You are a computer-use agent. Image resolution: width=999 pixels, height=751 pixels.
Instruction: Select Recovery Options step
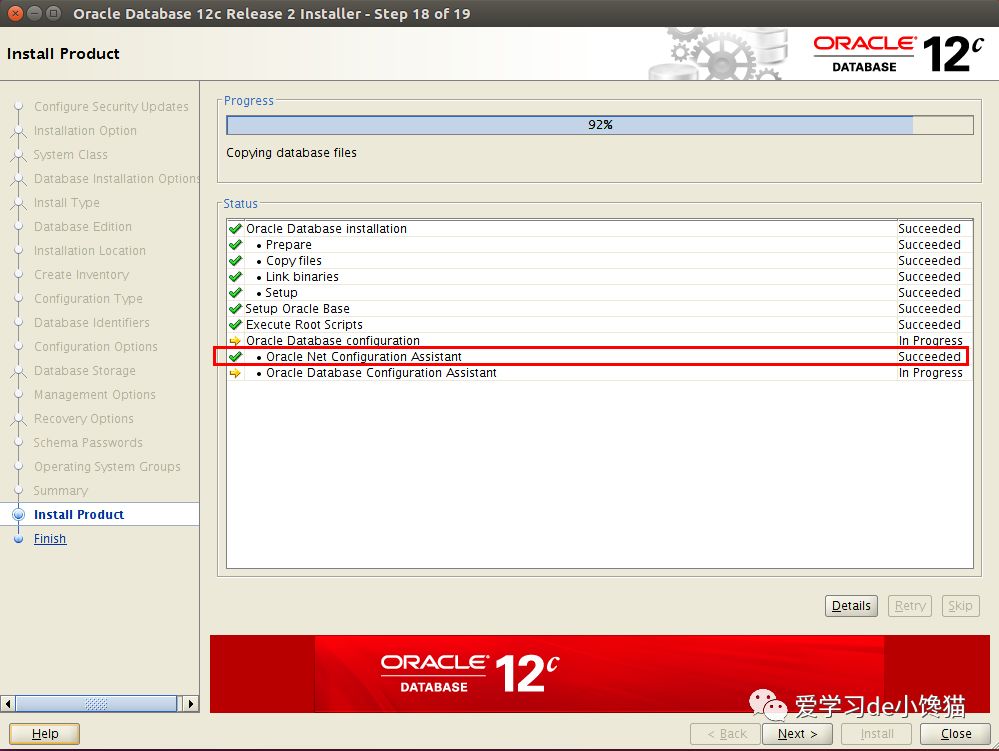pyautogui.click(x=83, y=418)
